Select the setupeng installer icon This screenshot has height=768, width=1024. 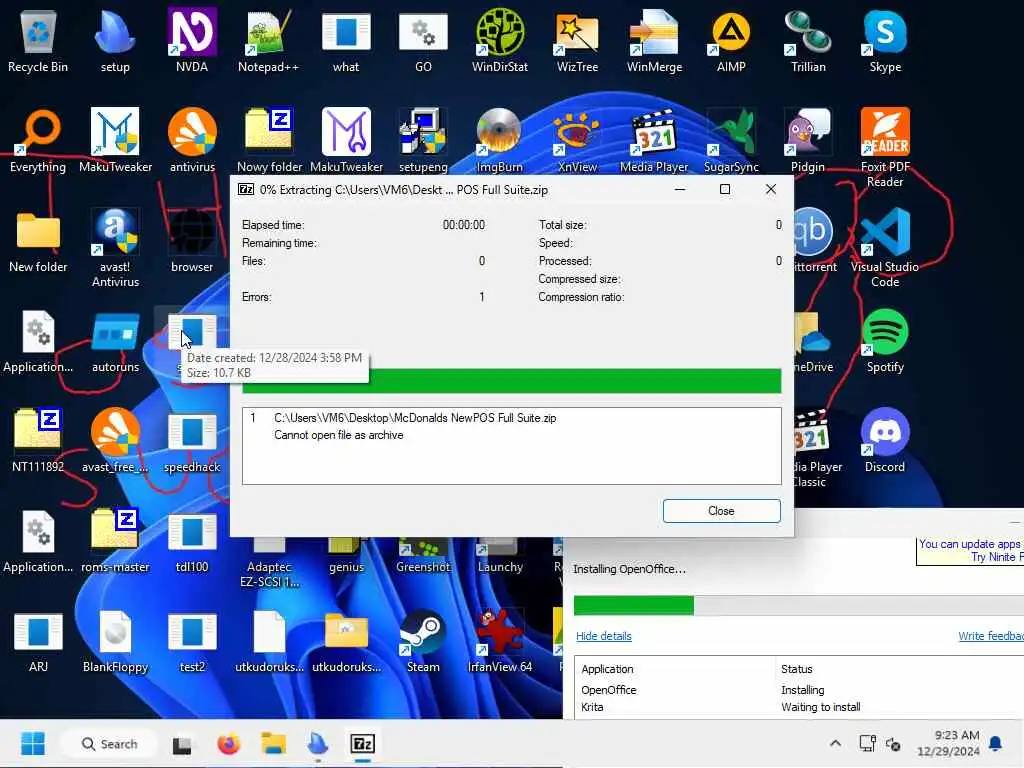click(x=423, y=140)
